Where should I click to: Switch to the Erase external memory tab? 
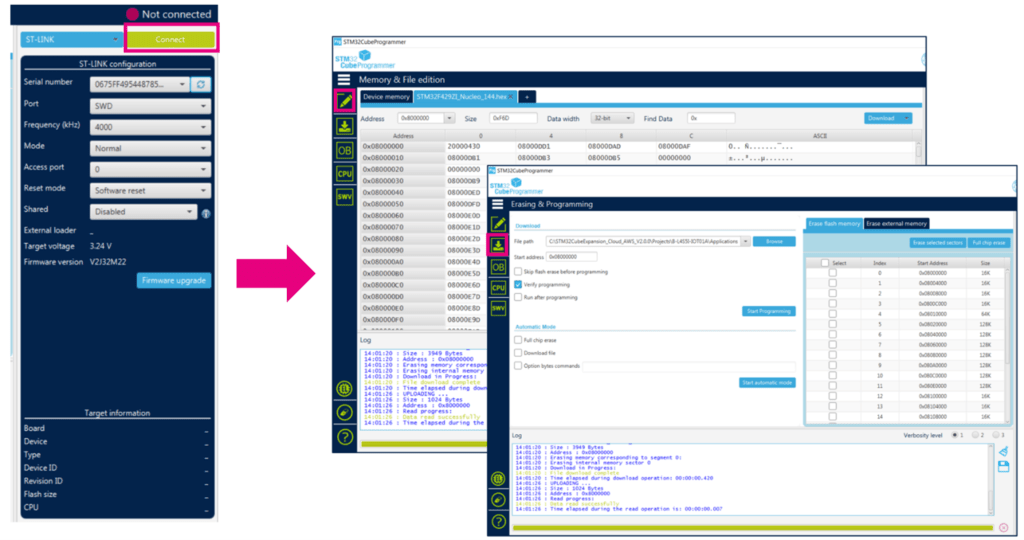[x=897, y=224]
